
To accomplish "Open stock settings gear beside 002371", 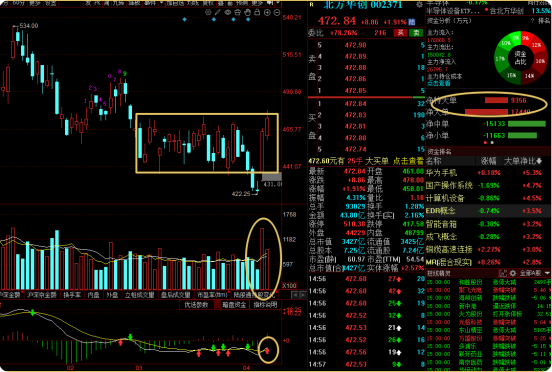I will [419, 5].
